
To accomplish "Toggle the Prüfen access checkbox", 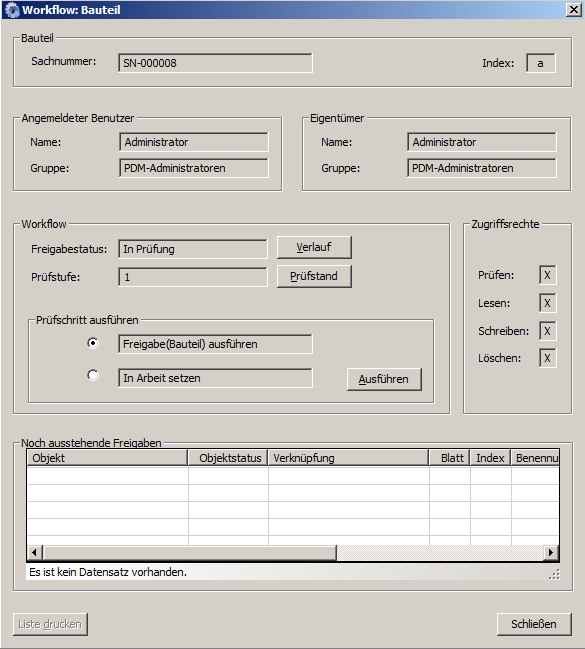I will pos(547,275).
